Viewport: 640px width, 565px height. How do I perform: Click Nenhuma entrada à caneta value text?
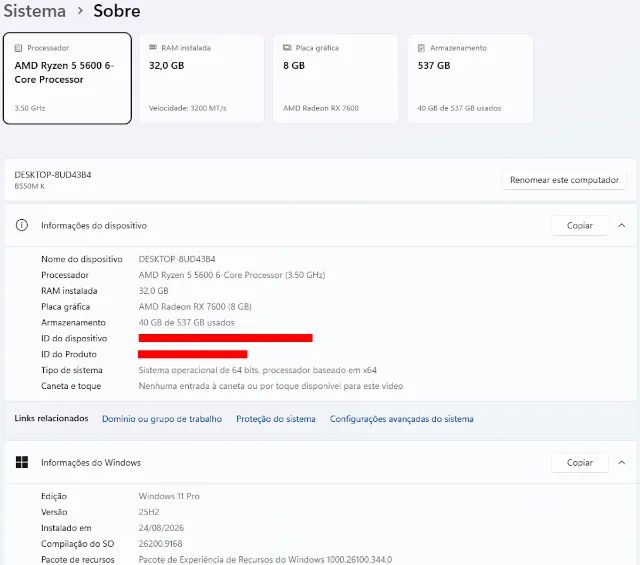pos(271,386)
